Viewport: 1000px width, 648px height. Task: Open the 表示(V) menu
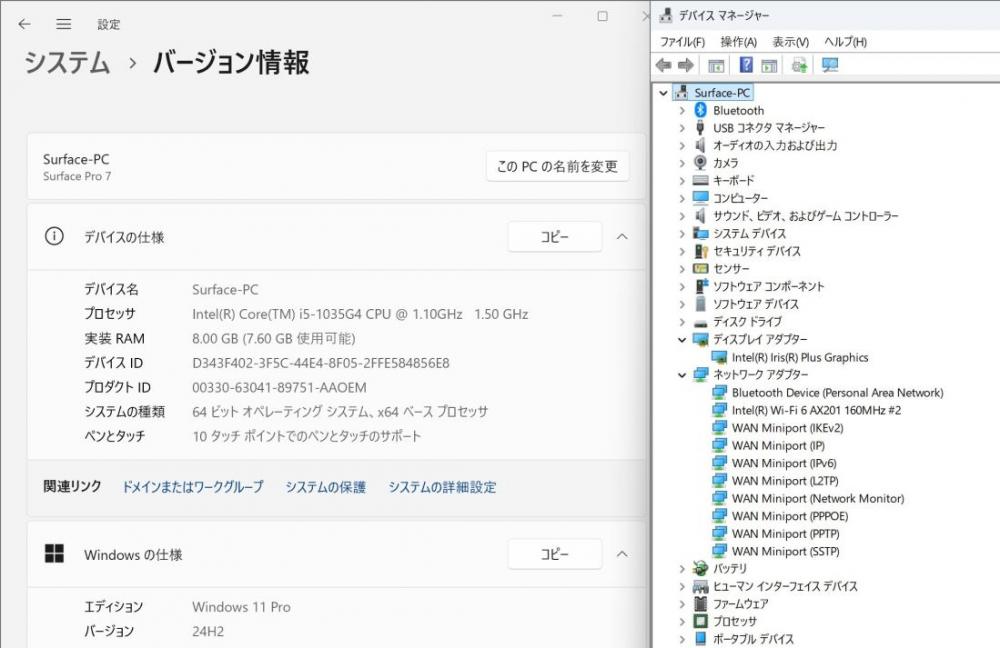(791, 42)
